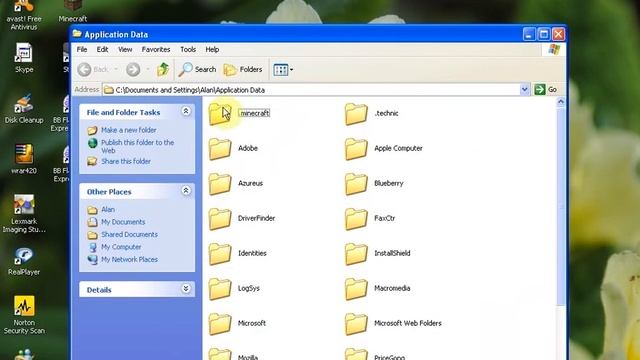Viewport: 640px width, 360px height.
Task: Select the Adobe folder icon
Action: point(220,149)
